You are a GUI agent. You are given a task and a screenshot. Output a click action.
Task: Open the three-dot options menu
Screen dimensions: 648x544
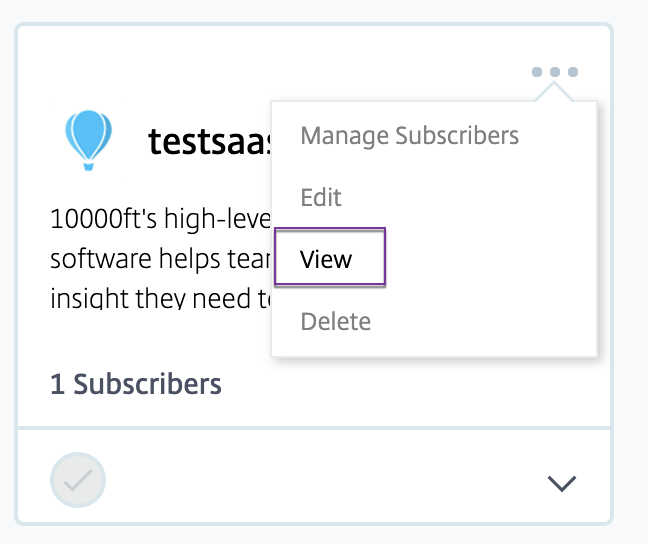coord(555,72)
